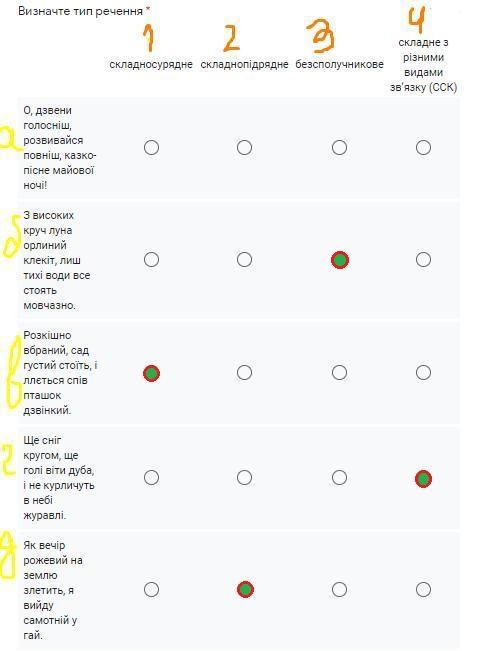Click selected безсполучникове radio in 'З високих круч' row

(340, 260)
